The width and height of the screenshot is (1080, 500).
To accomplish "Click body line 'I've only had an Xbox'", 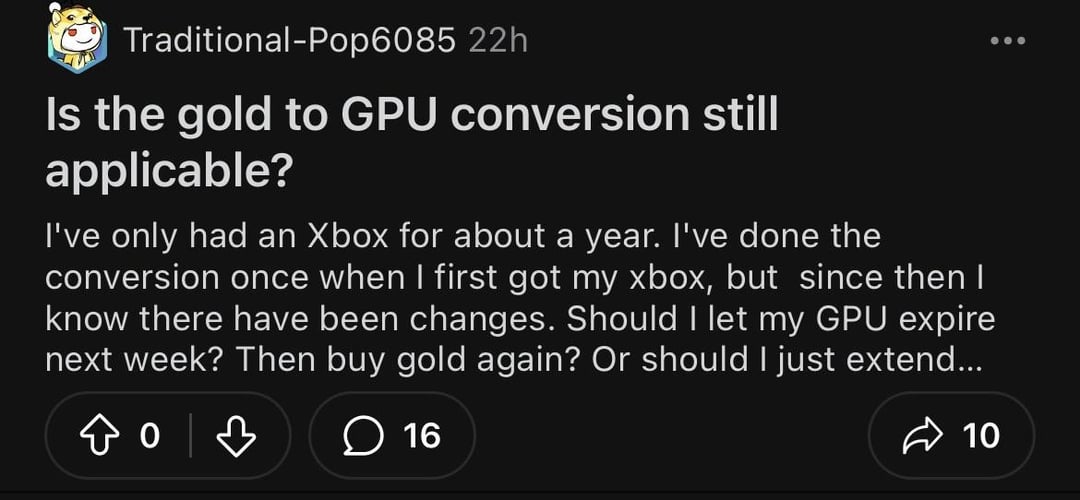I will tap(235, 237).
